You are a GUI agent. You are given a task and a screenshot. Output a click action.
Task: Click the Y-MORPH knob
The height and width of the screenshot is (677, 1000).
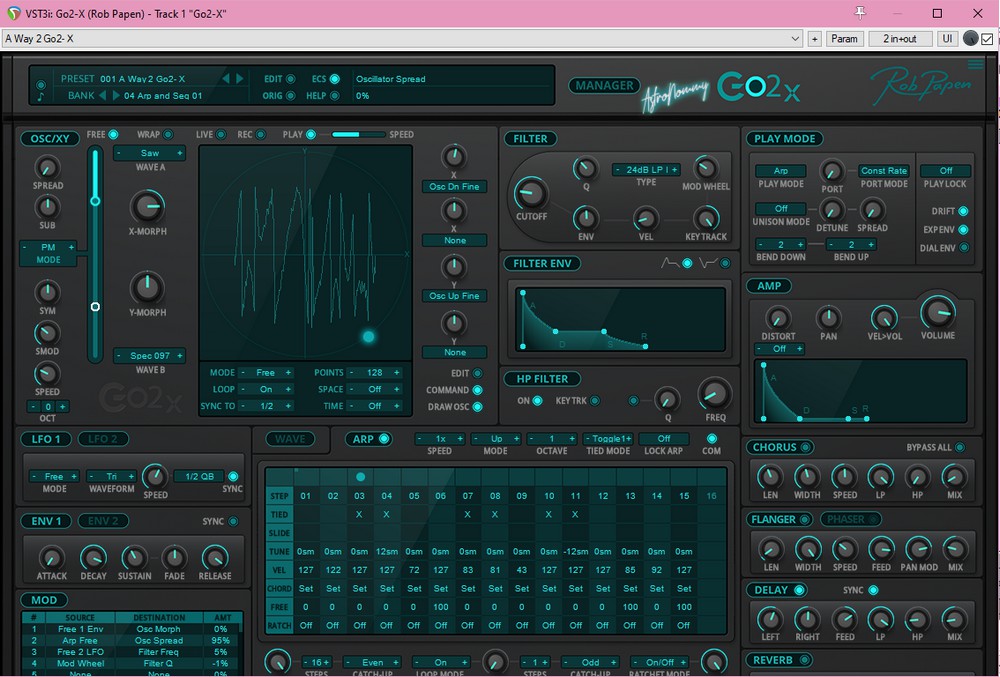(147, 288)
